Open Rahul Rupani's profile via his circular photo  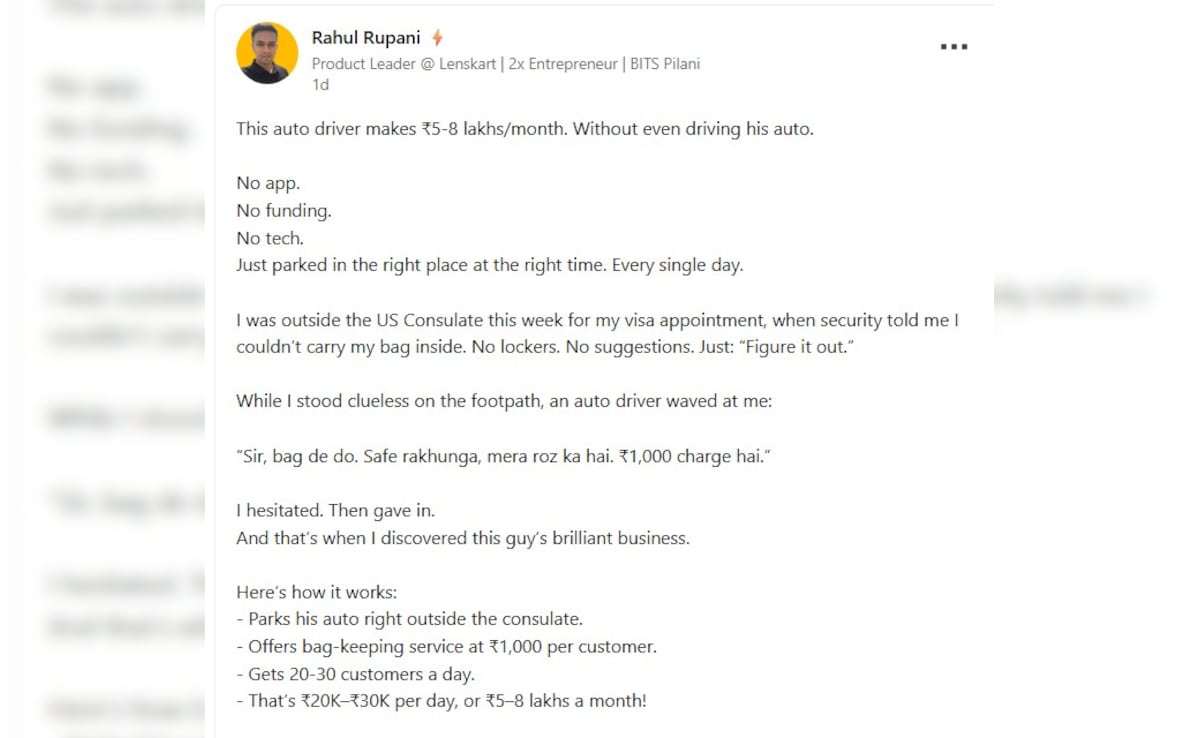tap(267, 52)
